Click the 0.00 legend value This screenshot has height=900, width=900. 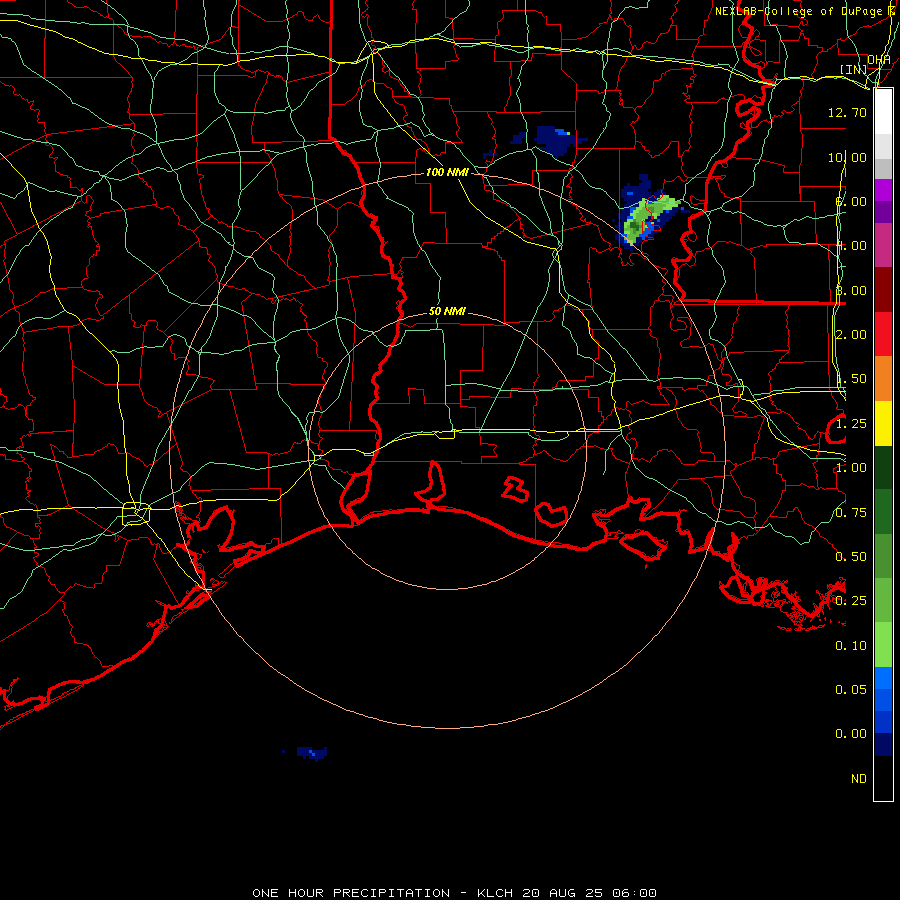coord(851,734)
